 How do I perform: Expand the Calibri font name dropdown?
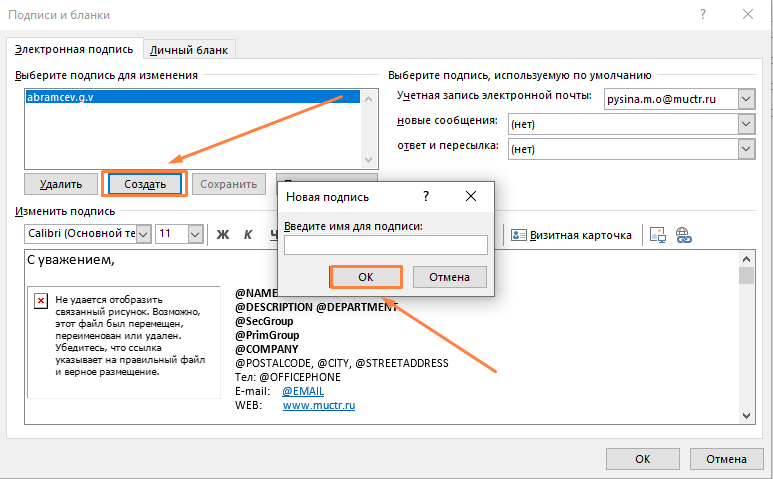coord(143,234)
